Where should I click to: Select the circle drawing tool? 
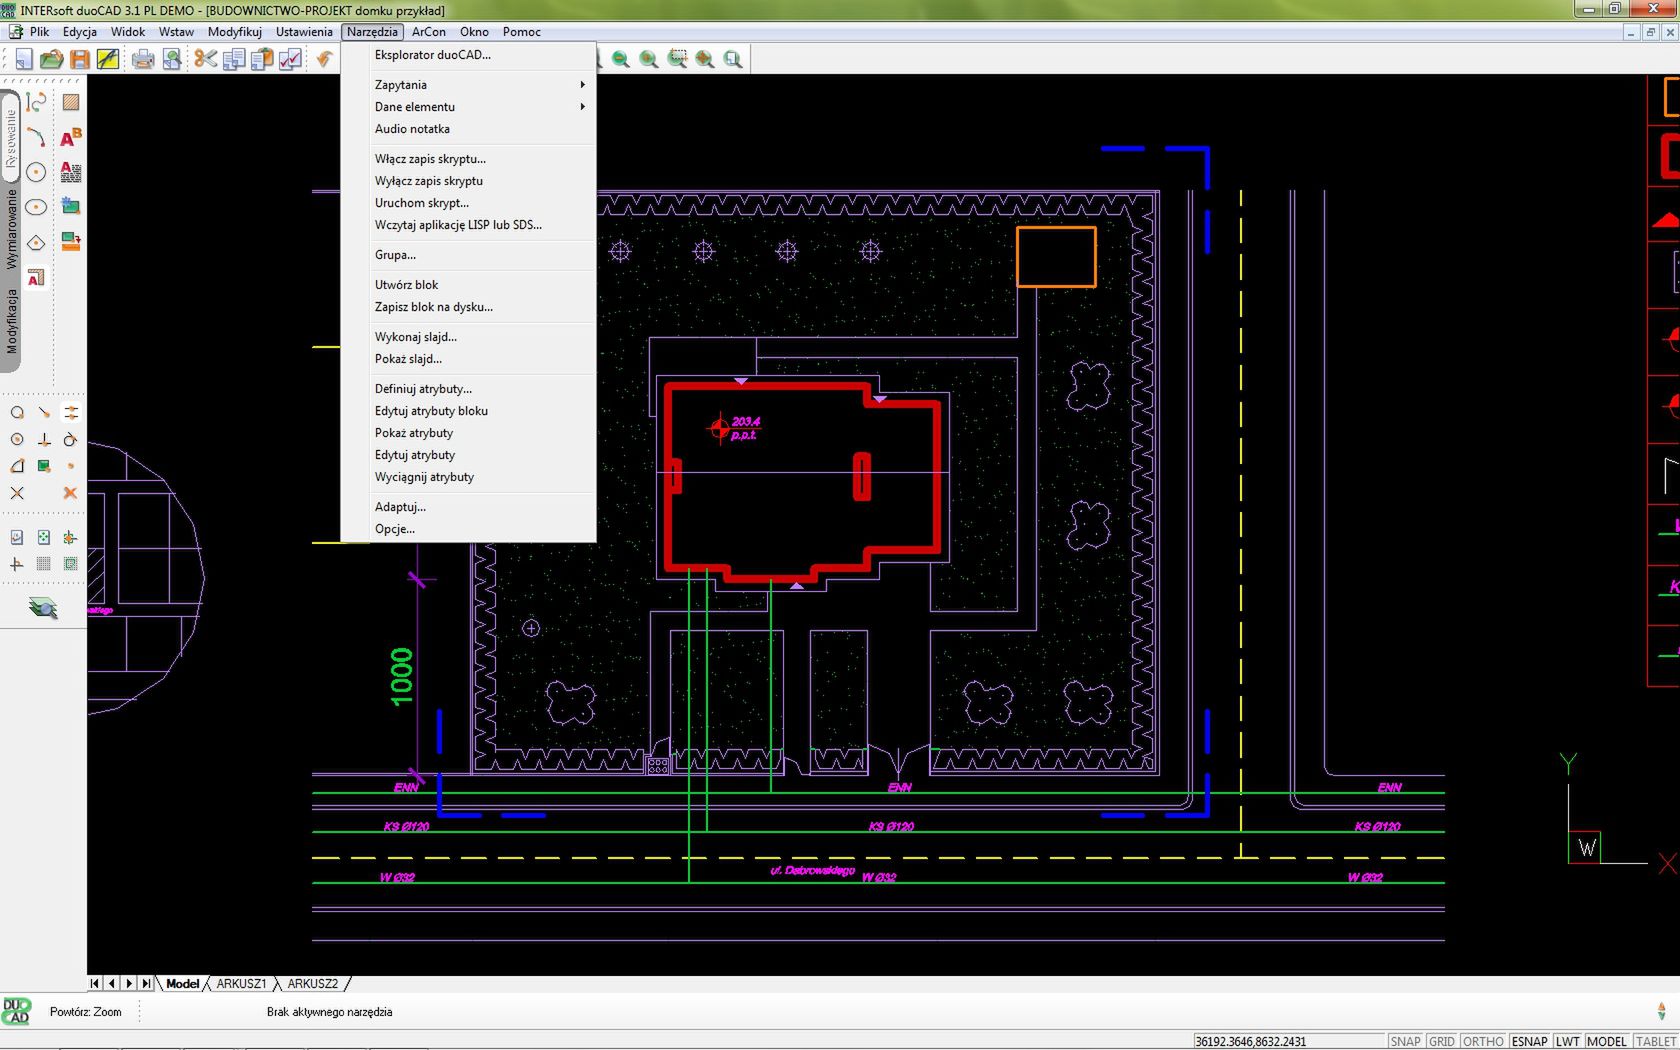36,172
